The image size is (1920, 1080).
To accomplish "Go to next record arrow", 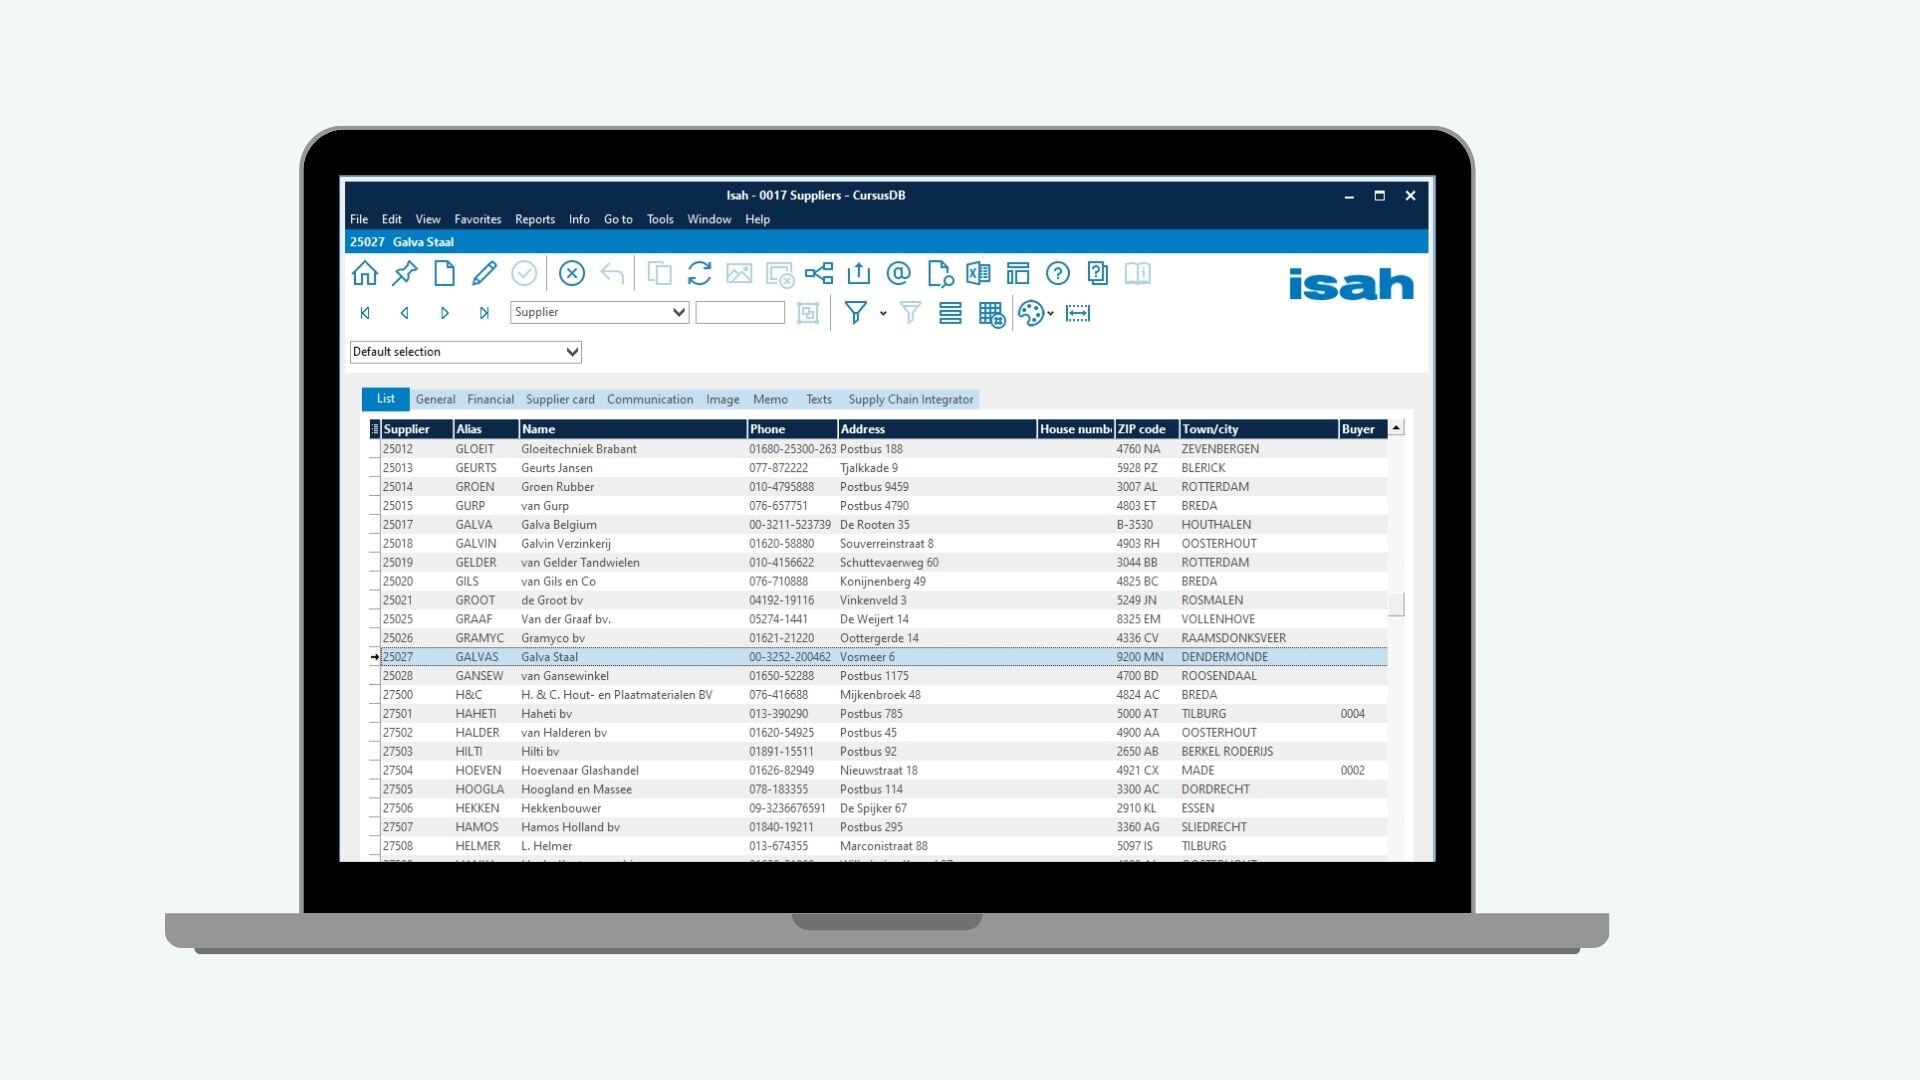I will tap(445, 313).
